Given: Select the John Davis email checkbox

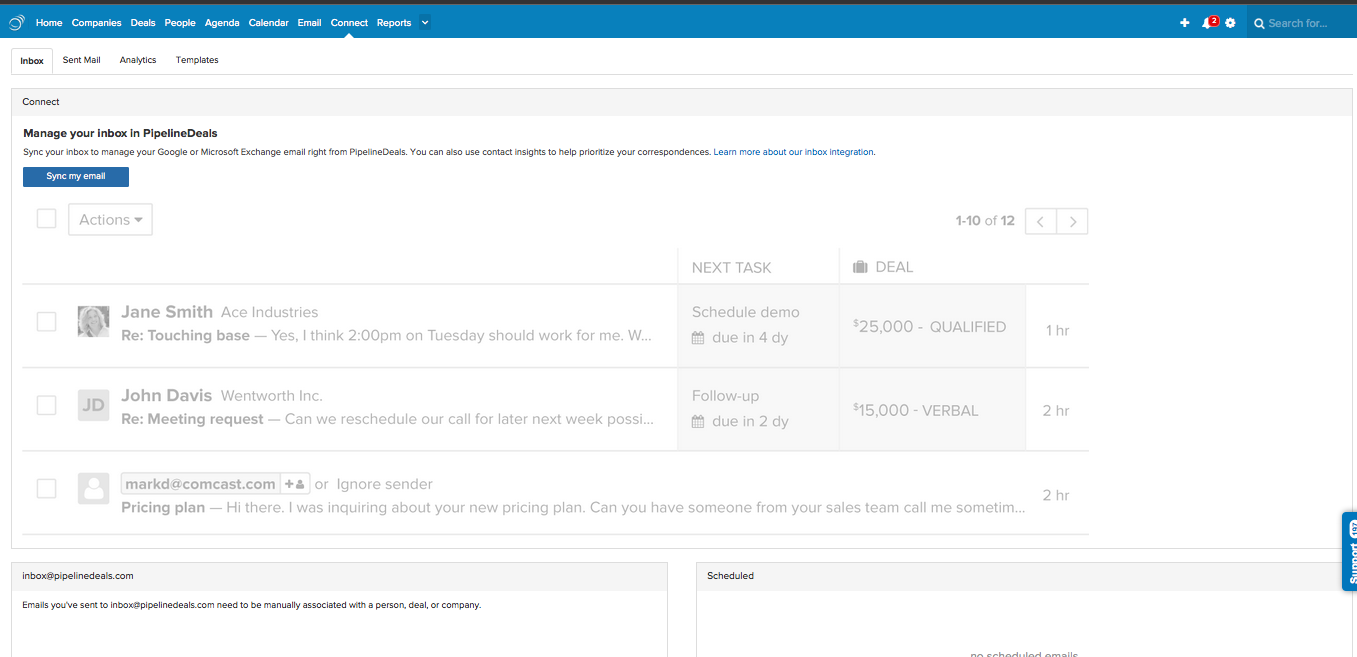Looking at the screenshot, I should point(46,405).
